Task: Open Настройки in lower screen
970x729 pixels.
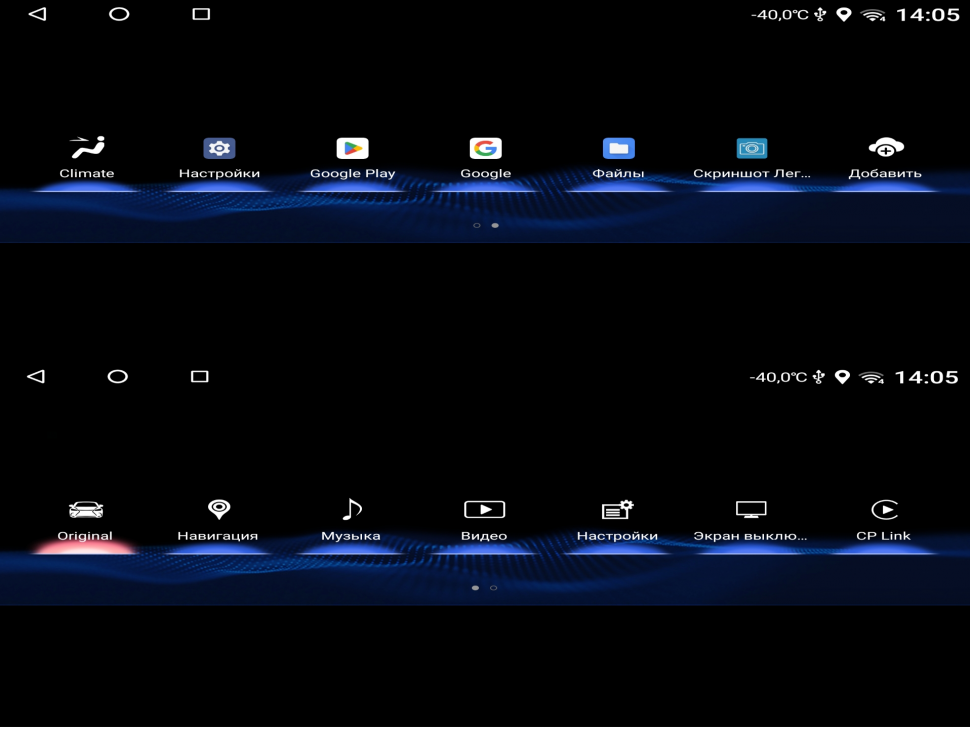Action: [x=617, y=509]
